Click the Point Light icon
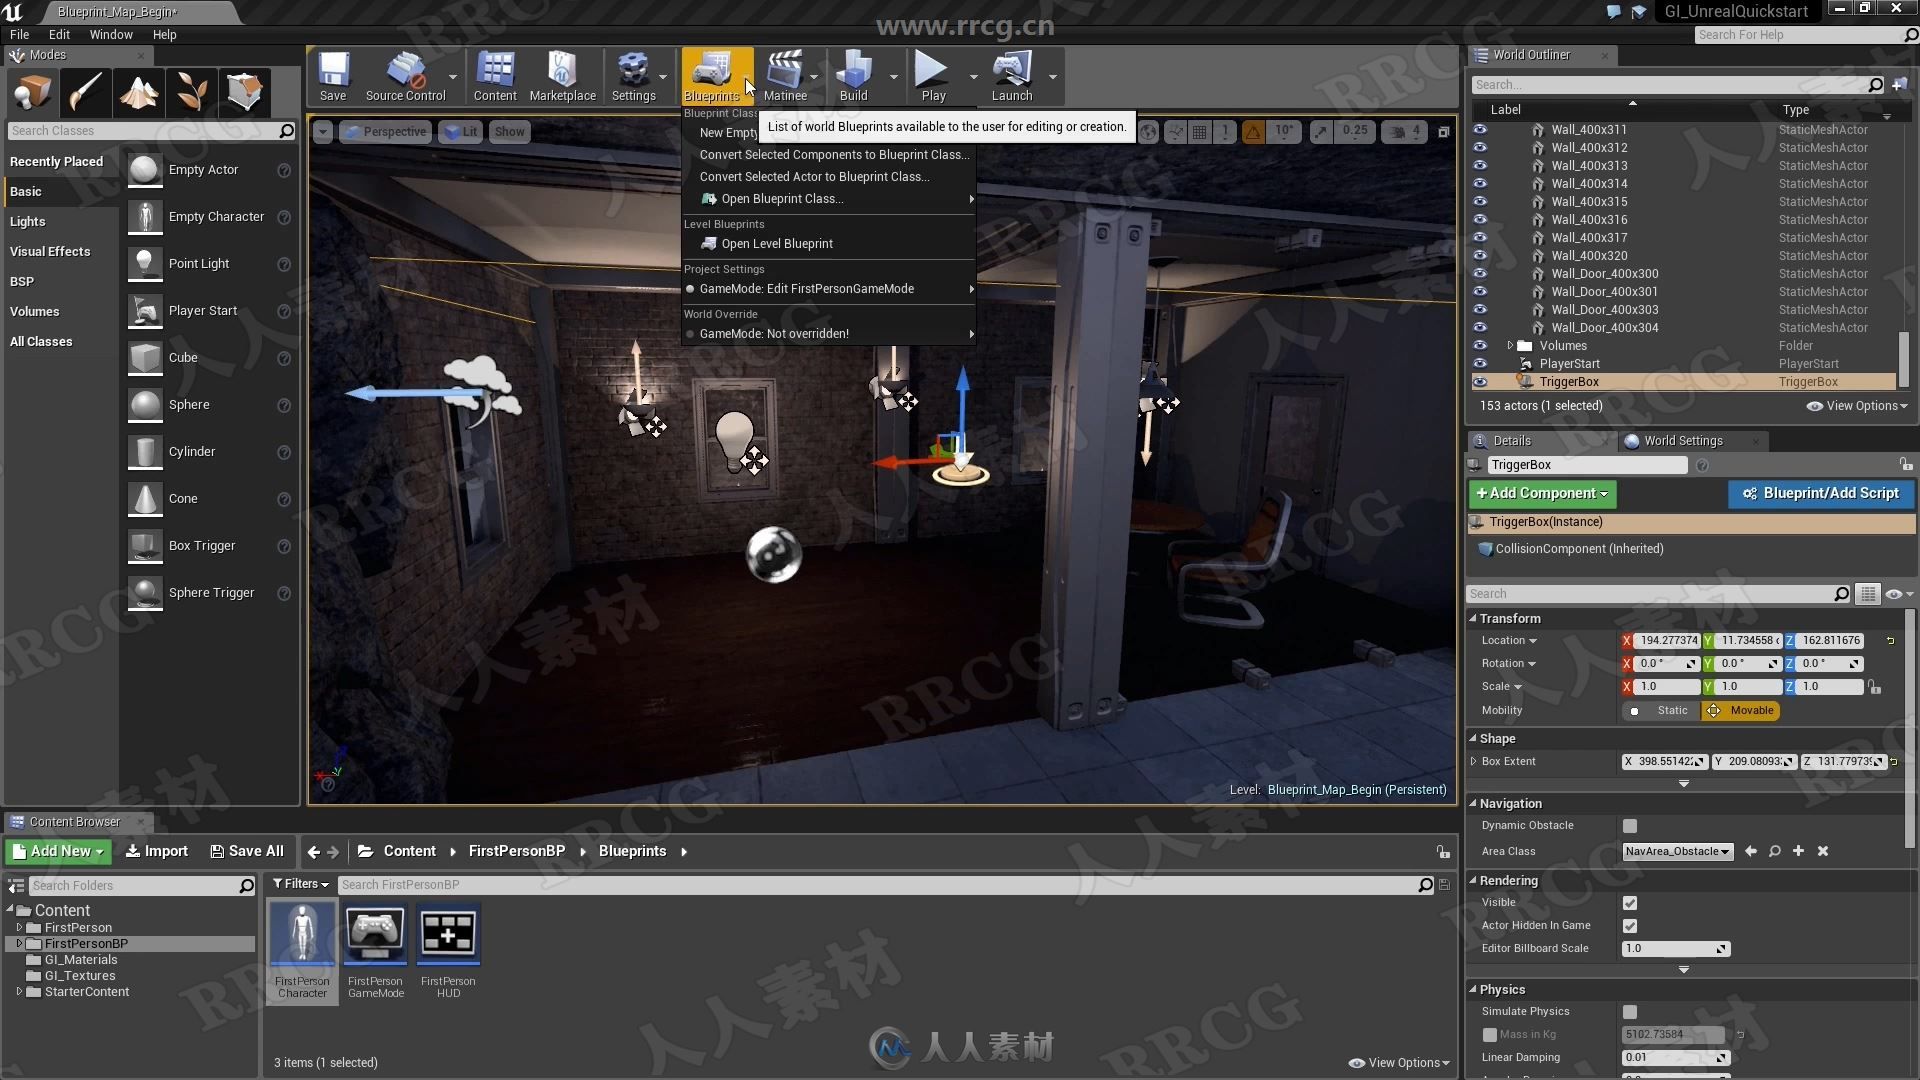 [x=145, y=264]
